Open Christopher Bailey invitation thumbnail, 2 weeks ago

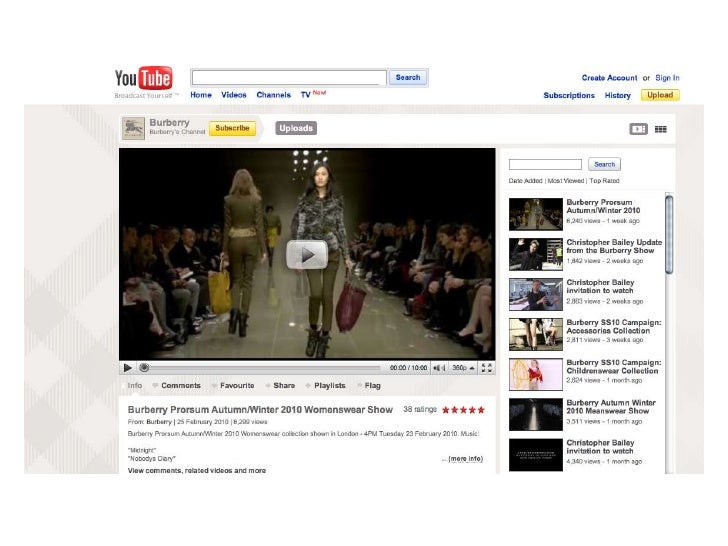pyautogui.click(x=536, y=294)
